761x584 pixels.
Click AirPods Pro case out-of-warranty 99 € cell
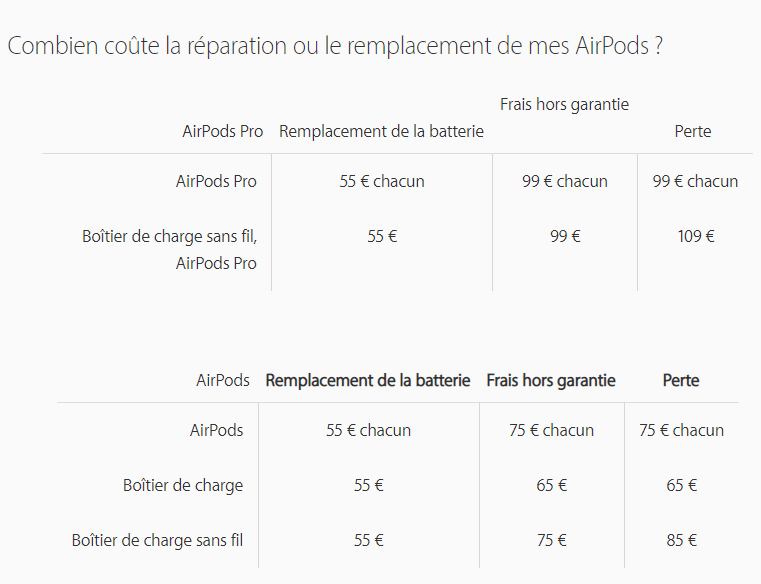(564, 236)
